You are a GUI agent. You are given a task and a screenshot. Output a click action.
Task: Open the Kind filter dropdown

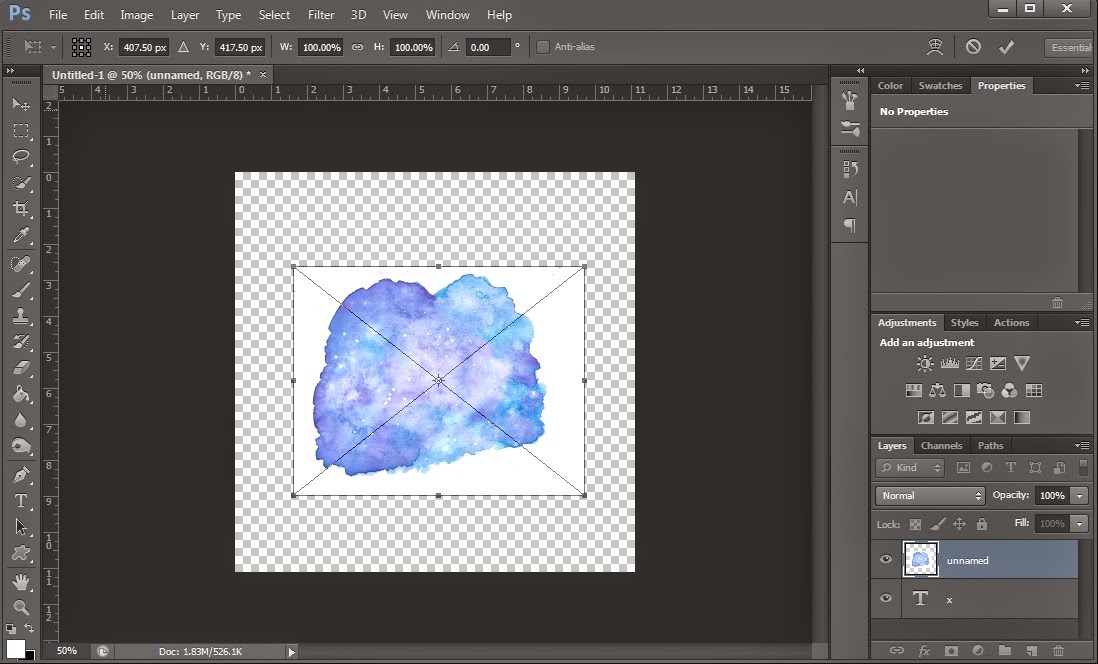(x=910, y=467)
